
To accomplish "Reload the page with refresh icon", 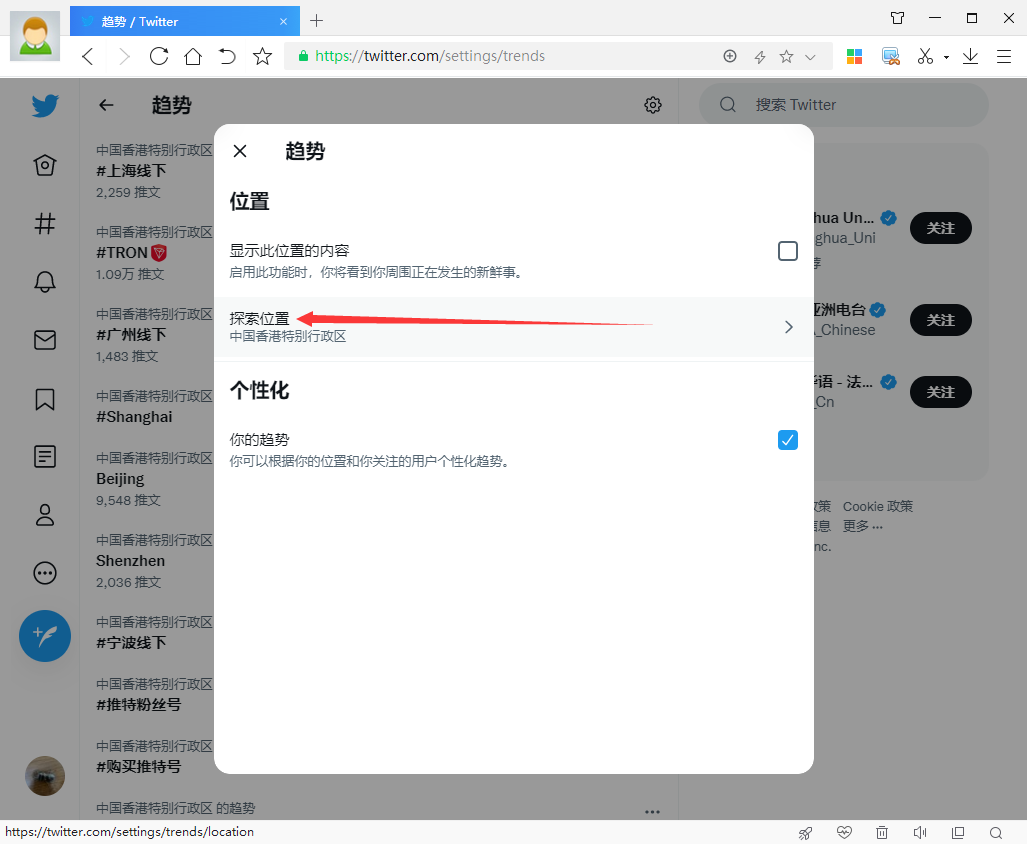I will coord(159,56).
